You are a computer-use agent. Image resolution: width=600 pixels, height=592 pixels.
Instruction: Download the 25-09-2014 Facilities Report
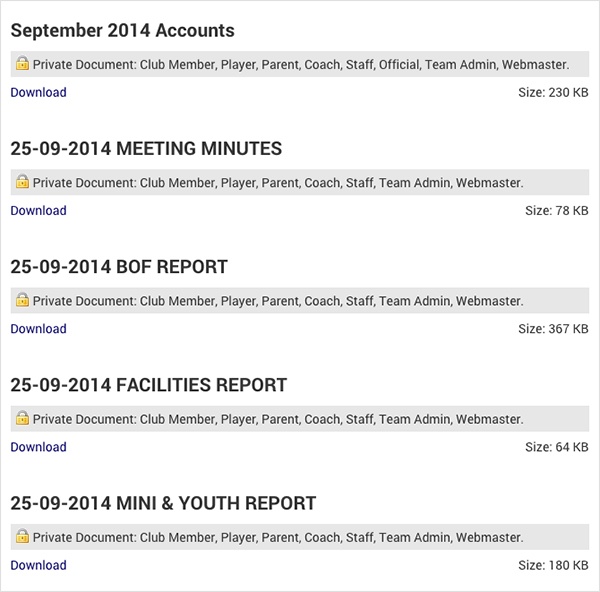(38, 447)
